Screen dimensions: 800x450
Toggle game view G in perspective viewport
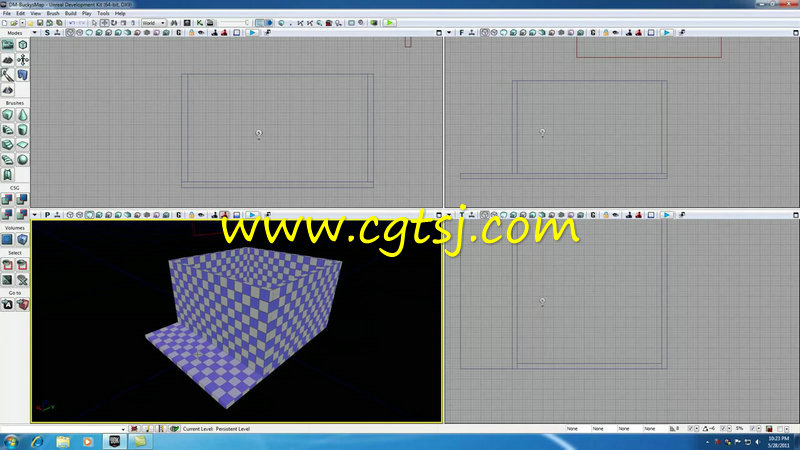point(179,215)
